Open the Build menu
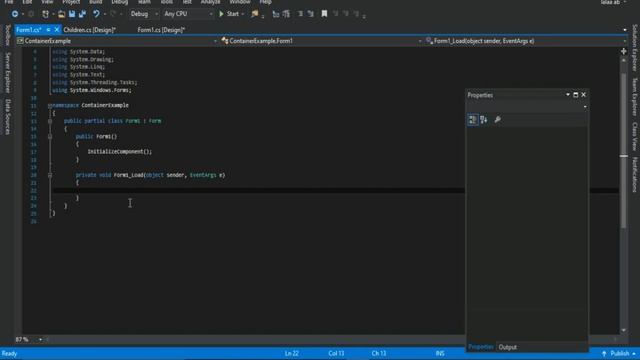 click(x=96, y=2)
